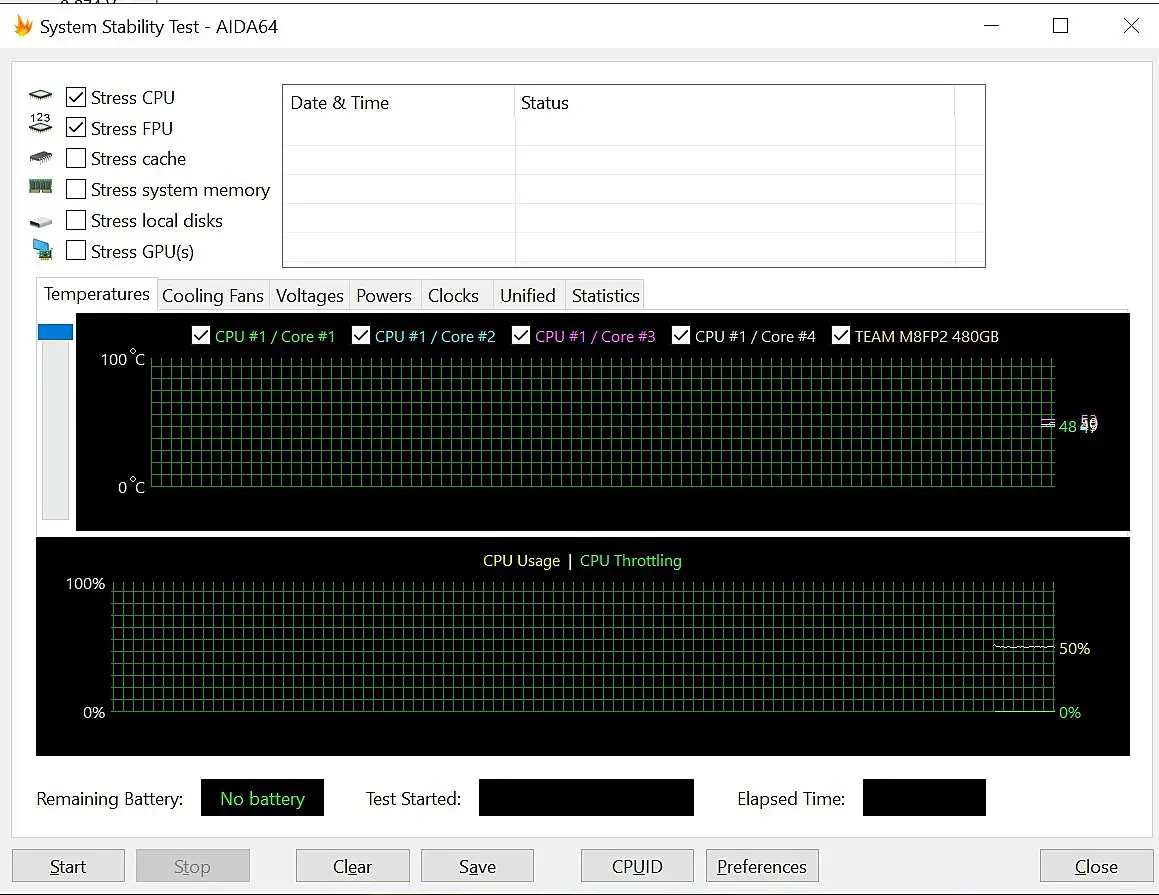
Task: Open the Voltages tab
Action: (310, 296)
